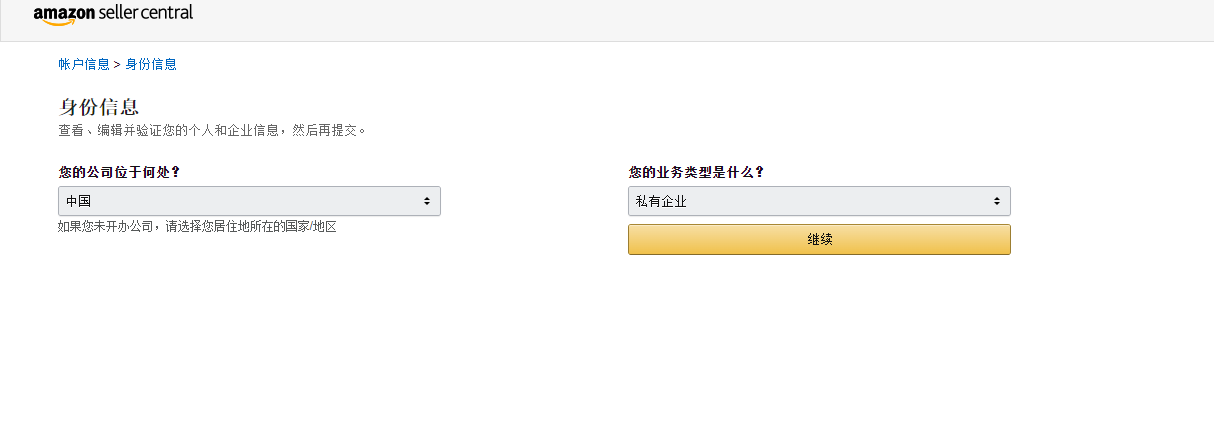Click the 'seller central' wordmark text

point(146,13)
